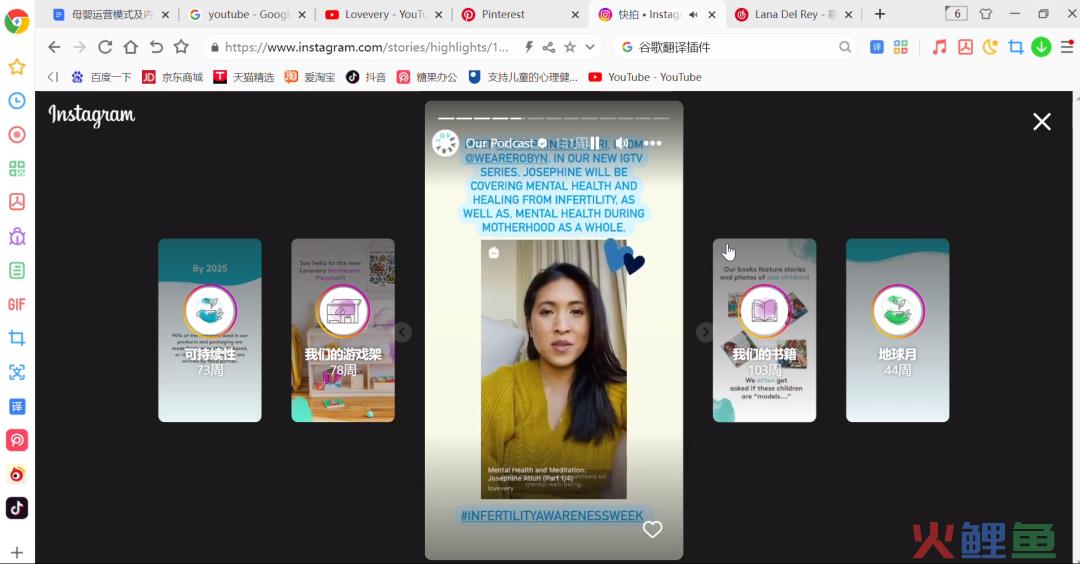Click the Instagram logo
The image size is (1080, 564).
click(92, 115)
